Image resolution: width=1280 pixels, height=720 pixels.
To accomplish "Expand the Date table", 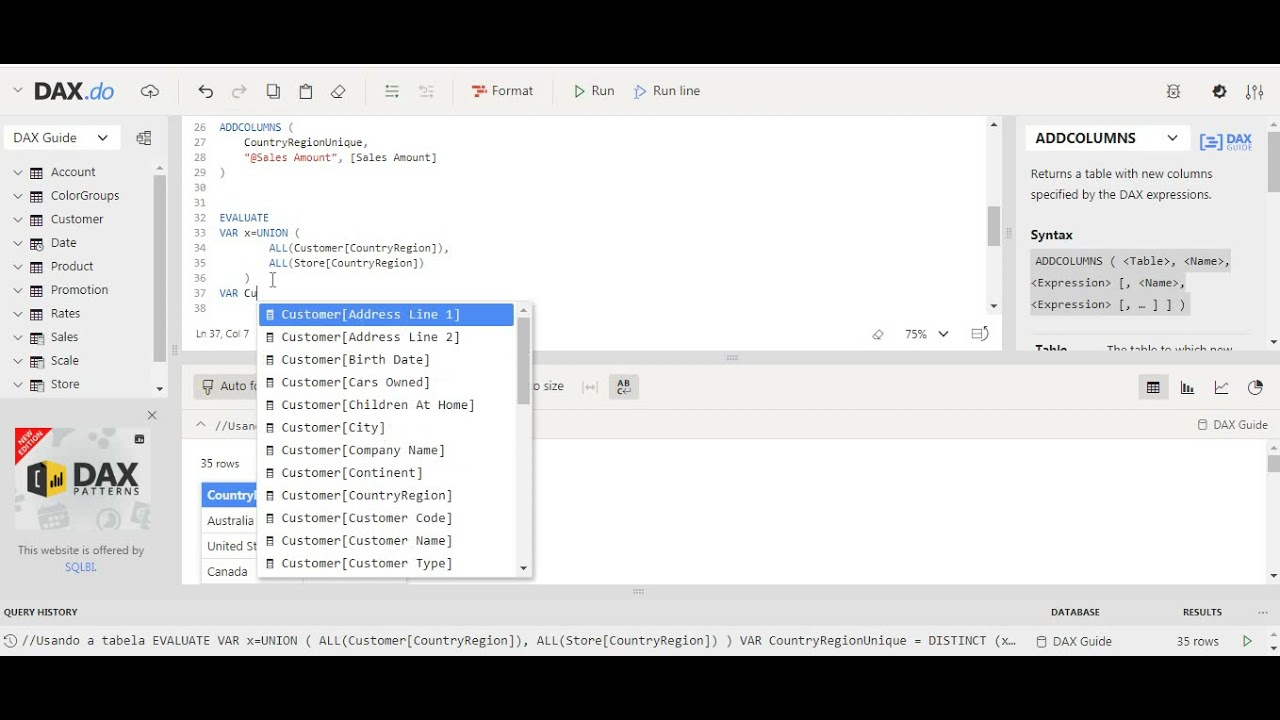I will pos(17,243).
